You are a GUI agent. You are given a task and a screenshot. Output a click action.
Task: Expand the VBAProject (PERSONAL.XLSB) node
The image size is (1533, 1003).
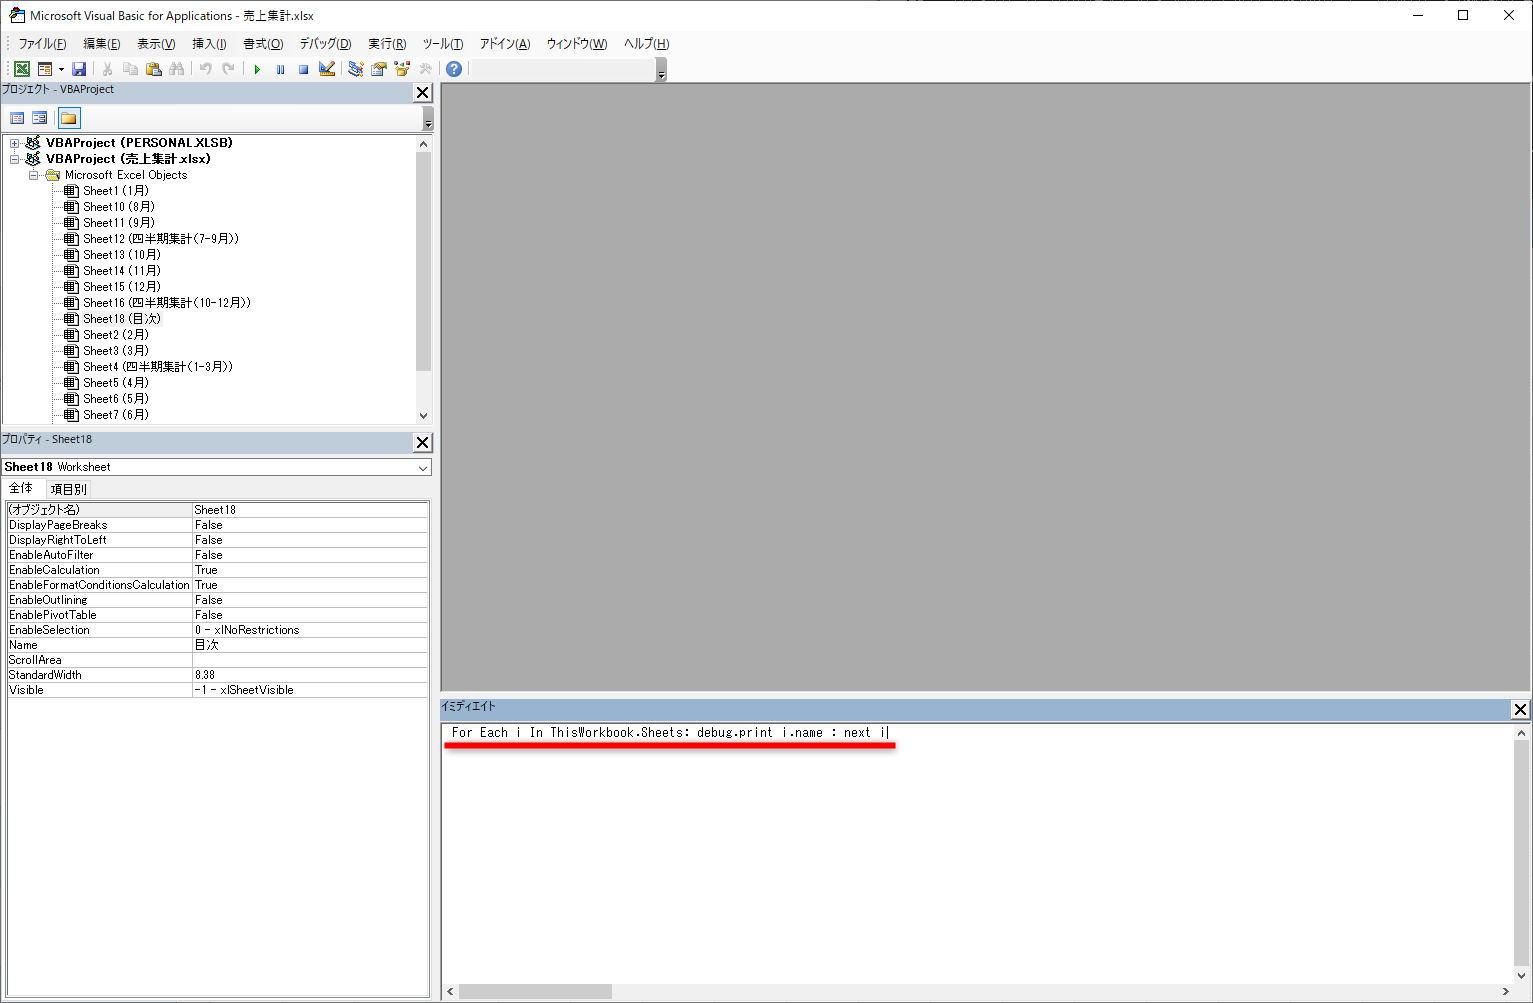(x=14, y=142)
